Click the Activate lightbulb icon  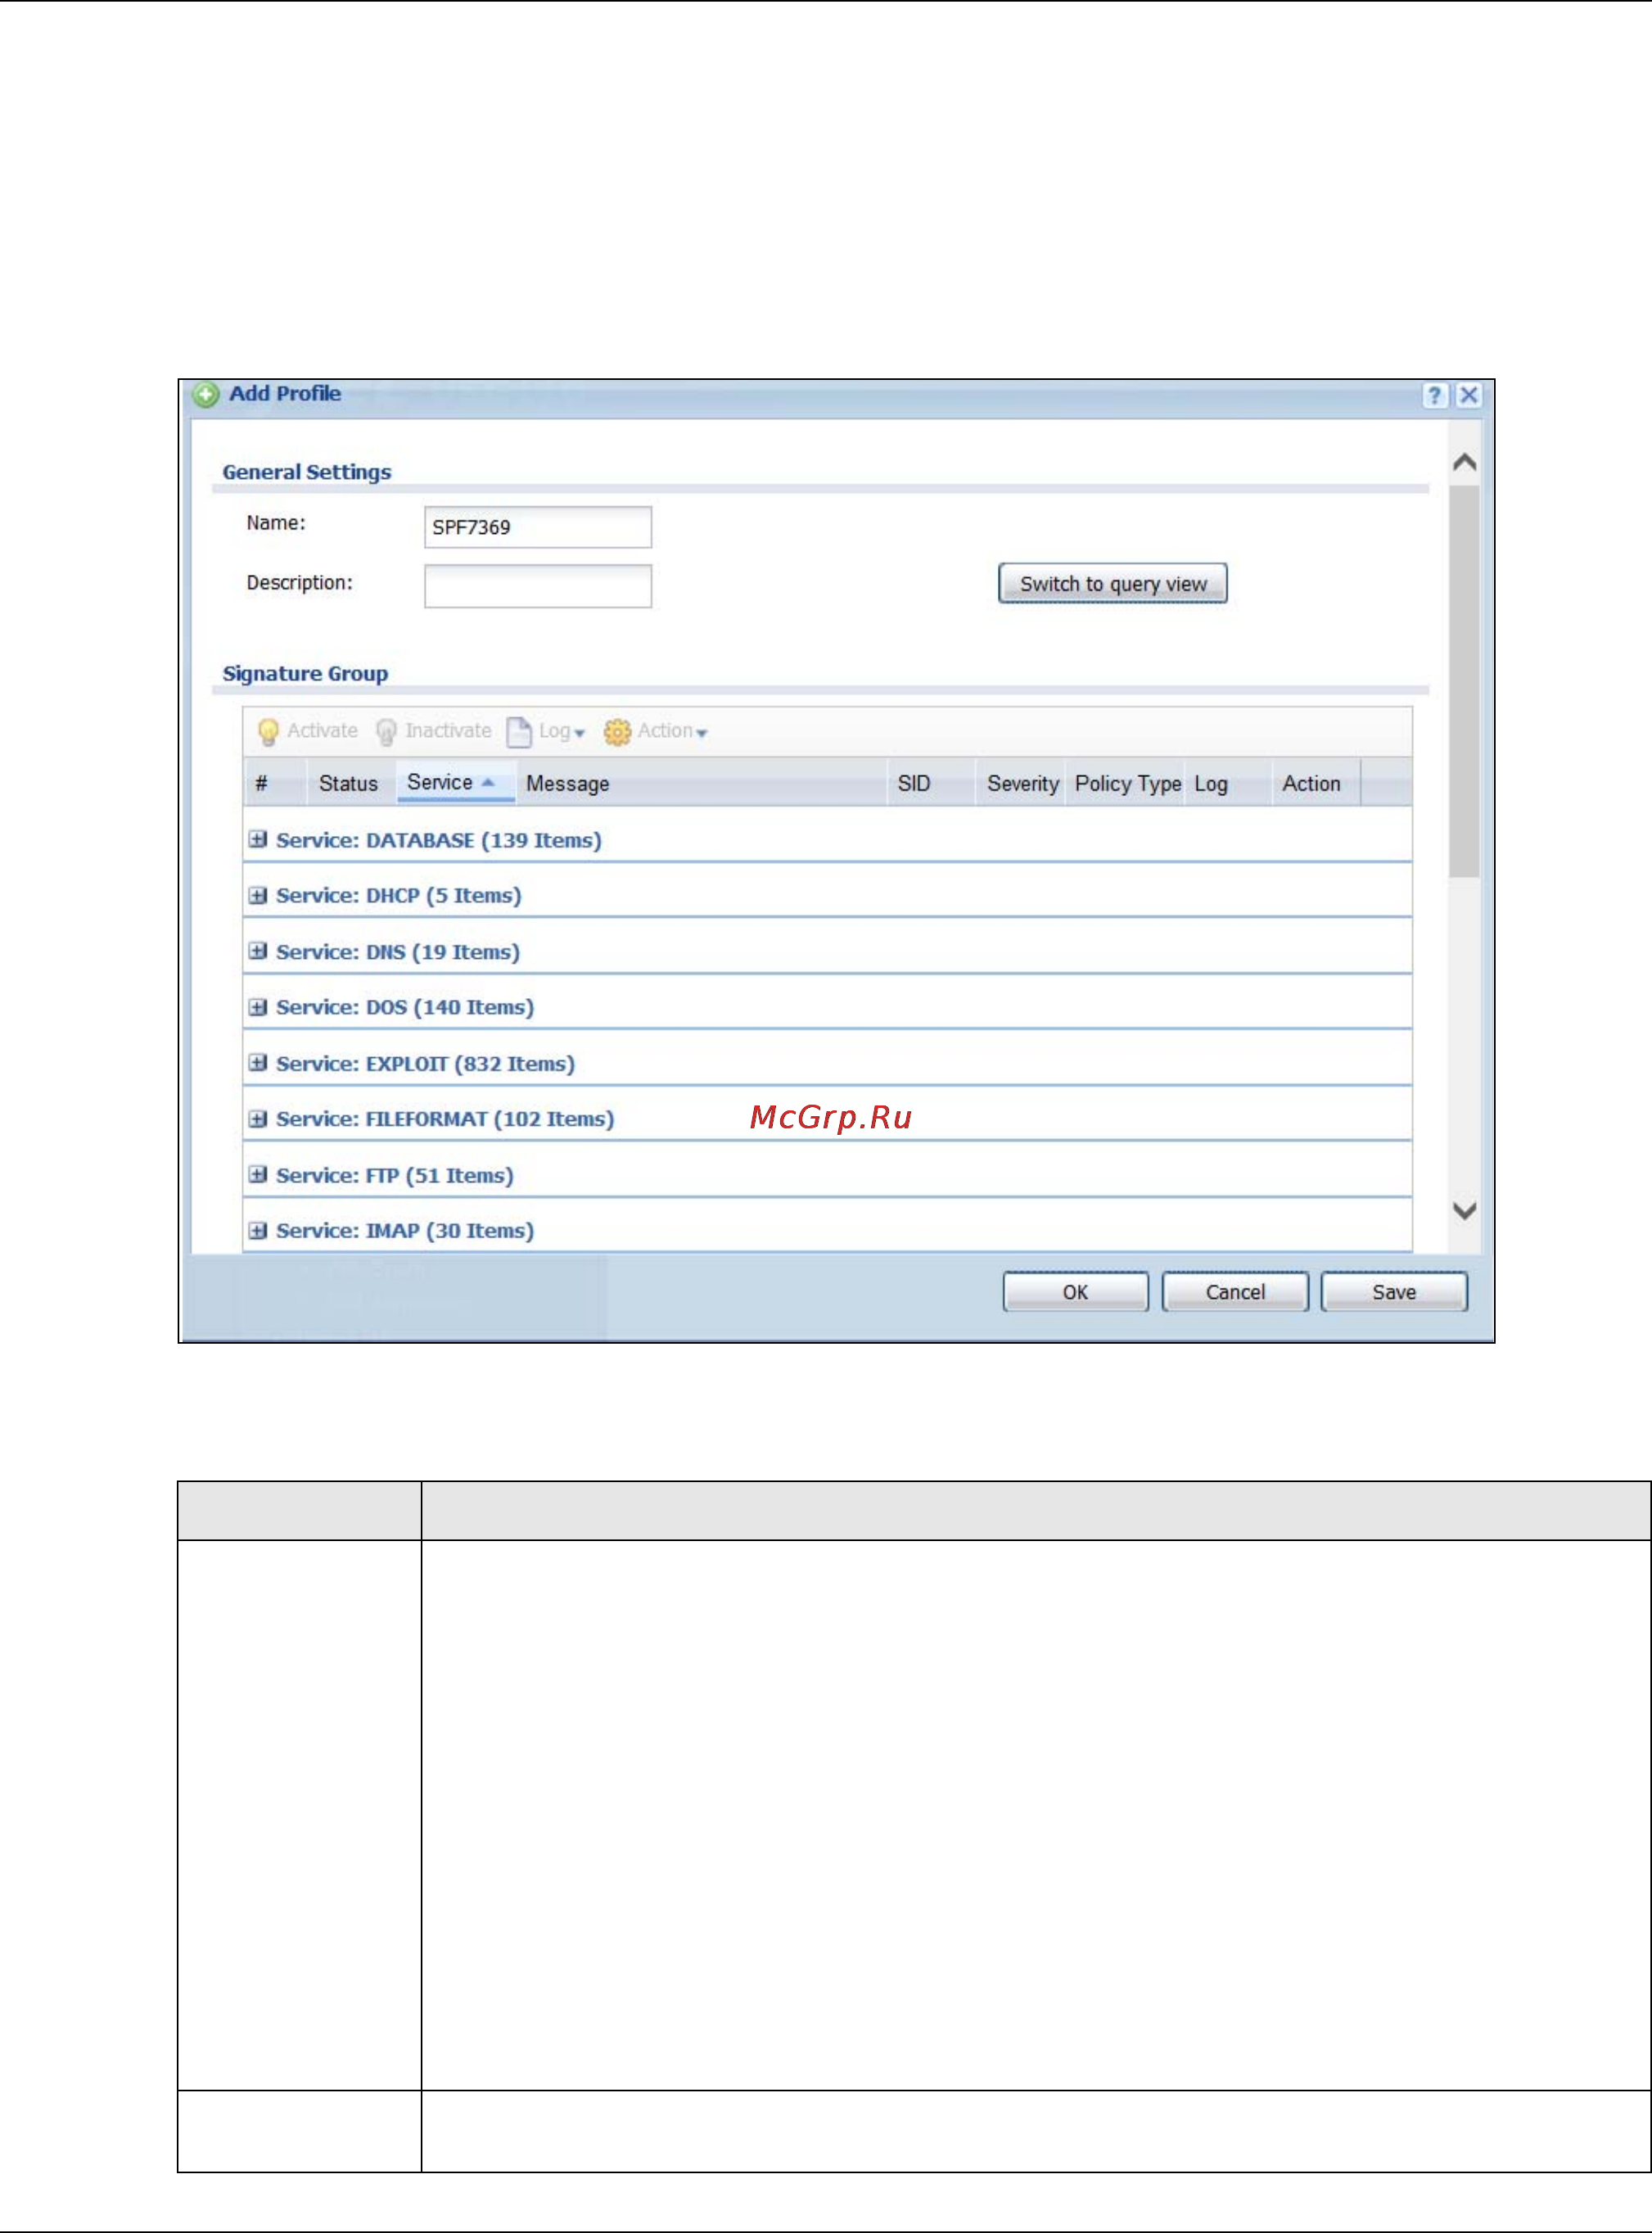(268, 732)
